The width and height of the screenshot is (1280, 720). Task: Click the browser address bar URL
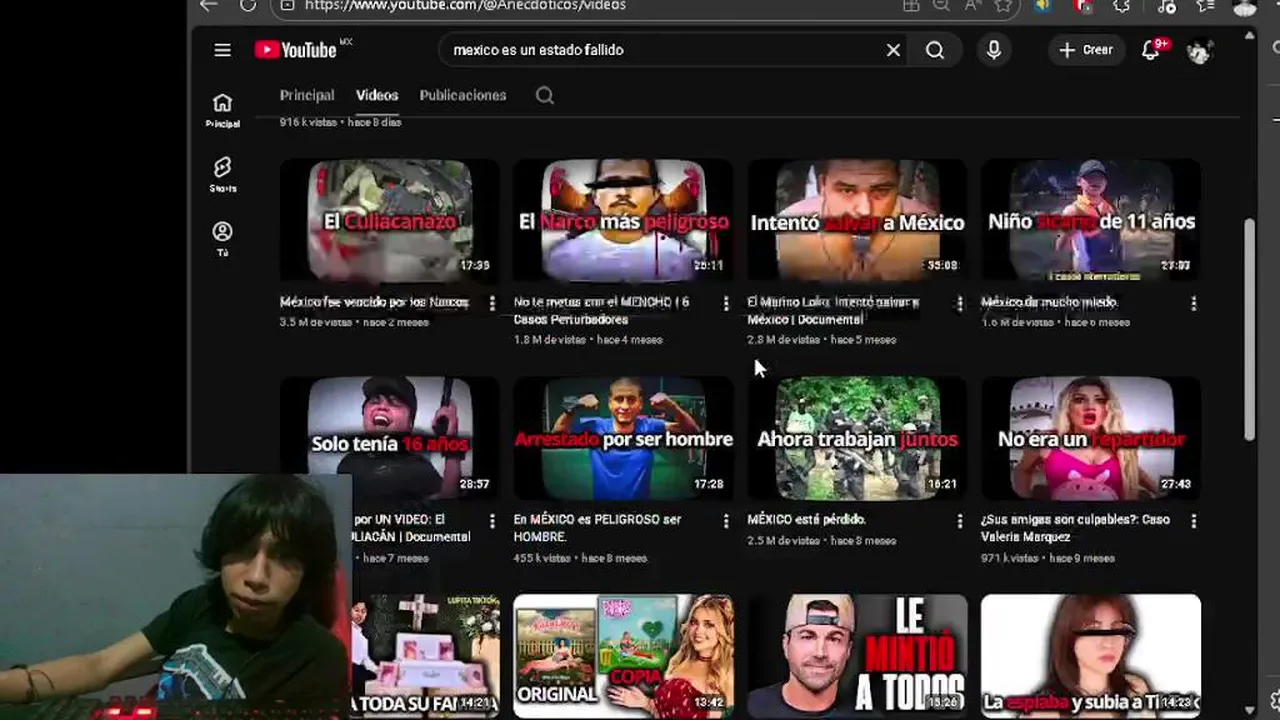click(465, 6)
